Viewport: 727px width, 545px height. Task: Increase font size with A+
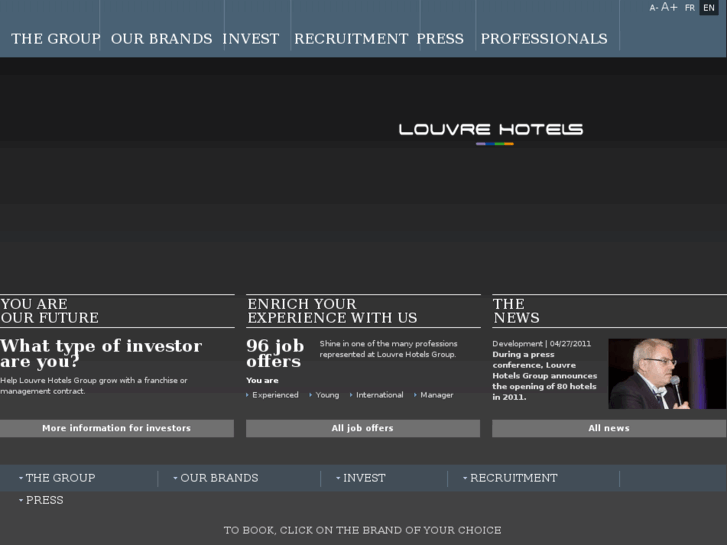(x=669, y=7)
